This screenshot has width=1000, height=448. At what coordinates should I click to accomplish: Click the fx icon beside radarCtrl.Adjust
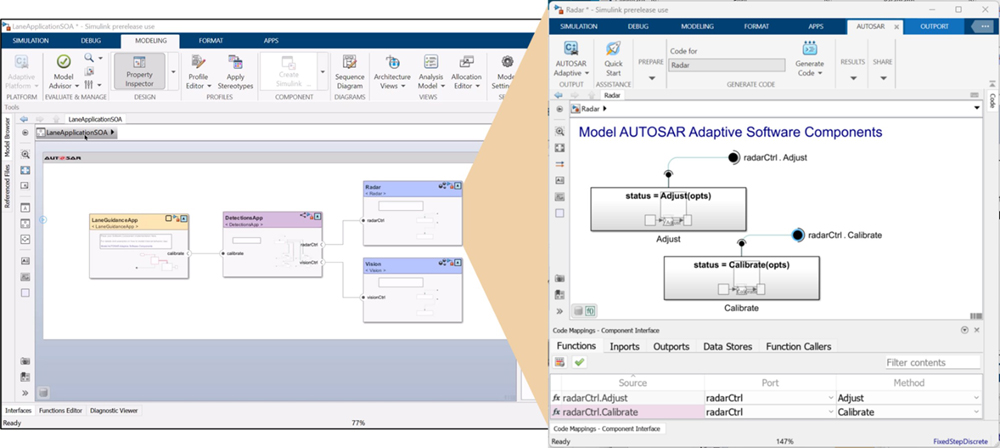tap(556, 398)
